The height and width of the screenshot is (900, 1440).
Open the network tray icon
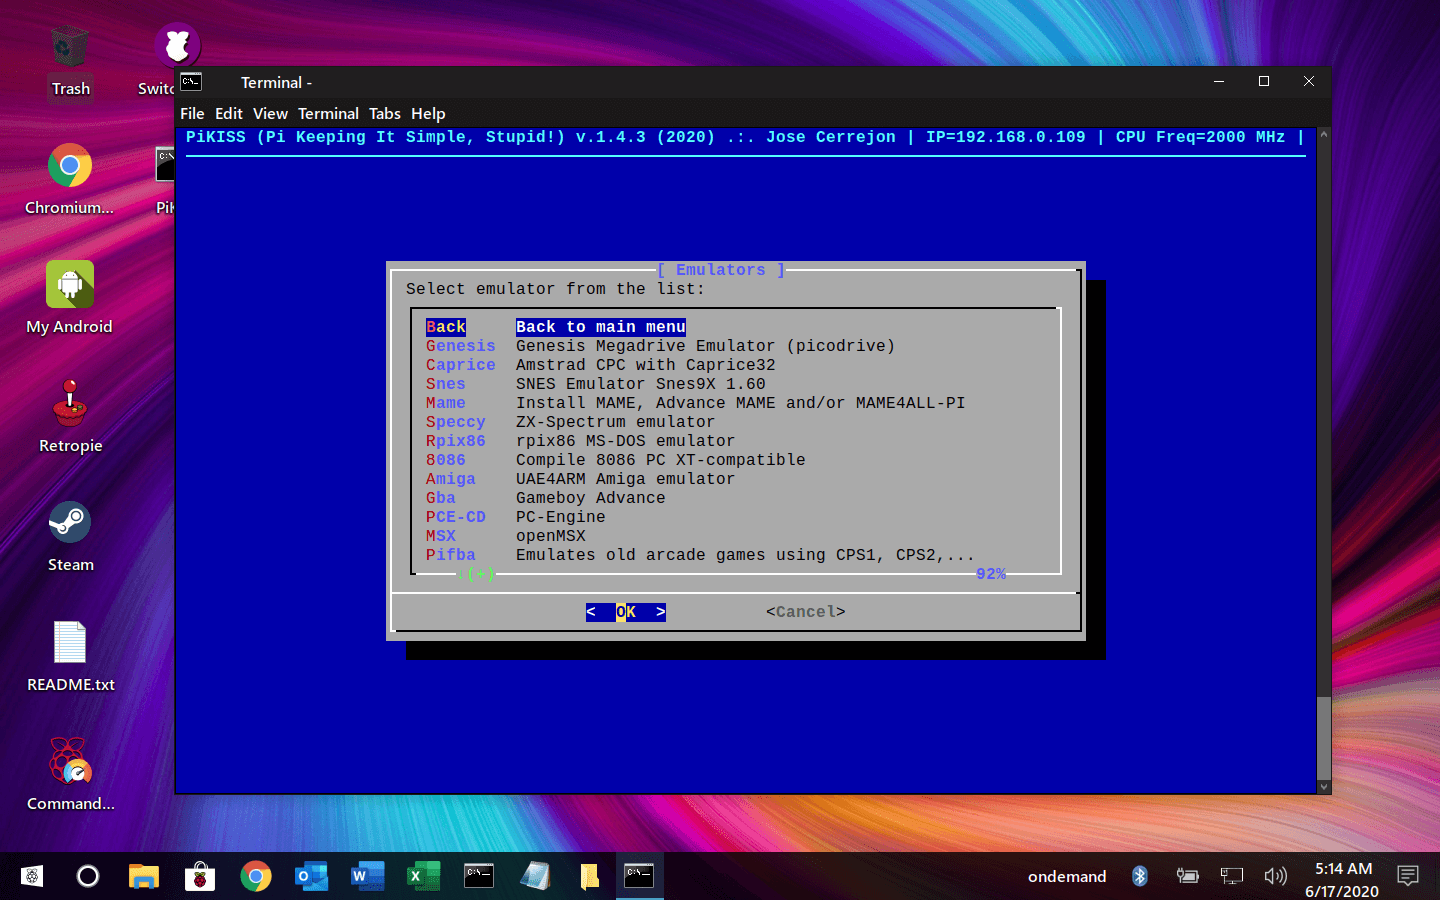pos(1232,876)
